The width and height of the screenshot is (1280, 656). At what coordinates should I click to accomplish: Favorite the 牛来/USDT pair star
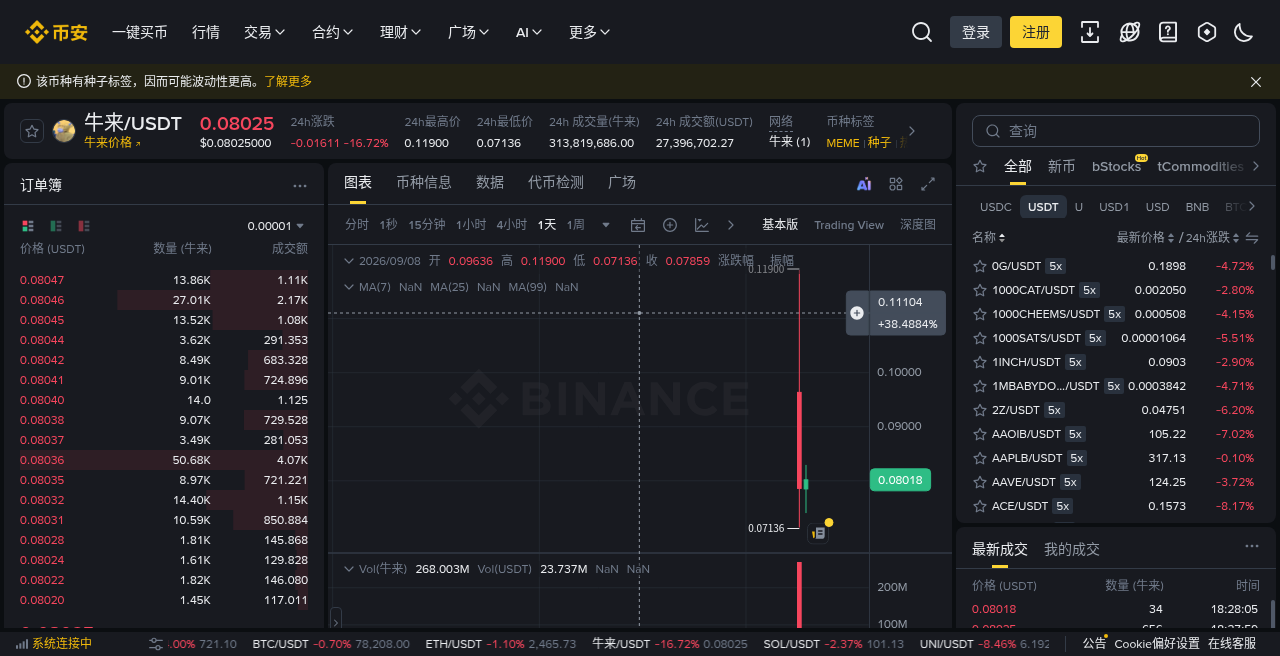point(32,131)
